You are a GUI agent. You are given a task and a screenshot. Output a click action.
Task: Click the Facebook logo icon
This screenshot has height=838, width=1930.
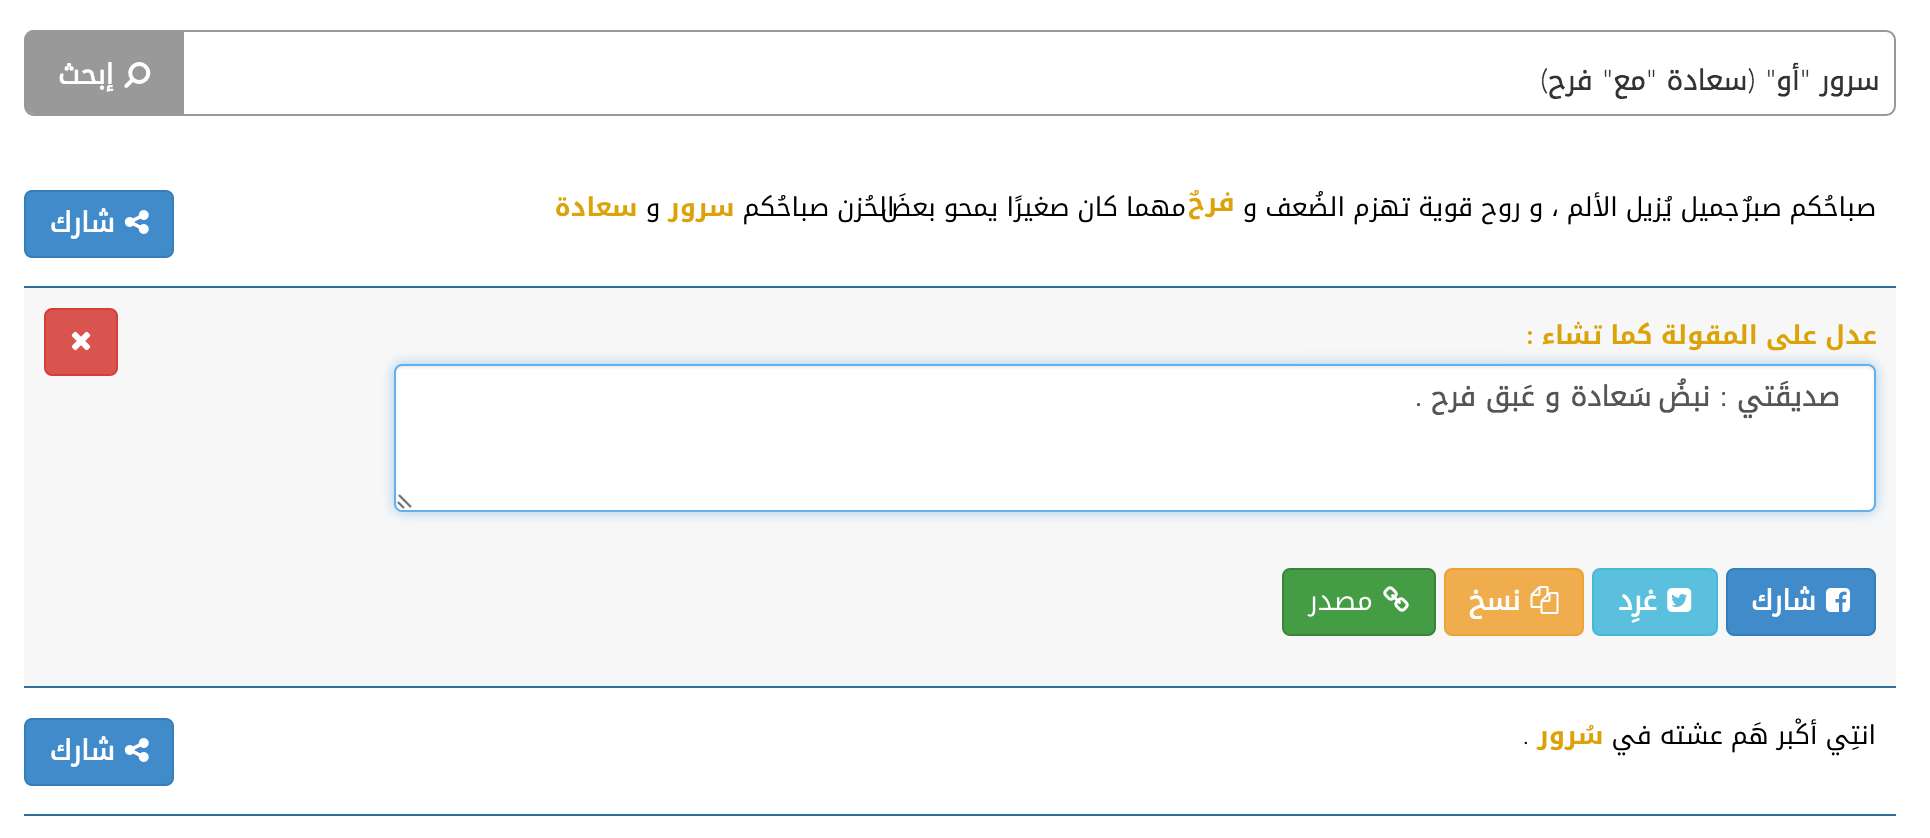(x=1838, y=600)
